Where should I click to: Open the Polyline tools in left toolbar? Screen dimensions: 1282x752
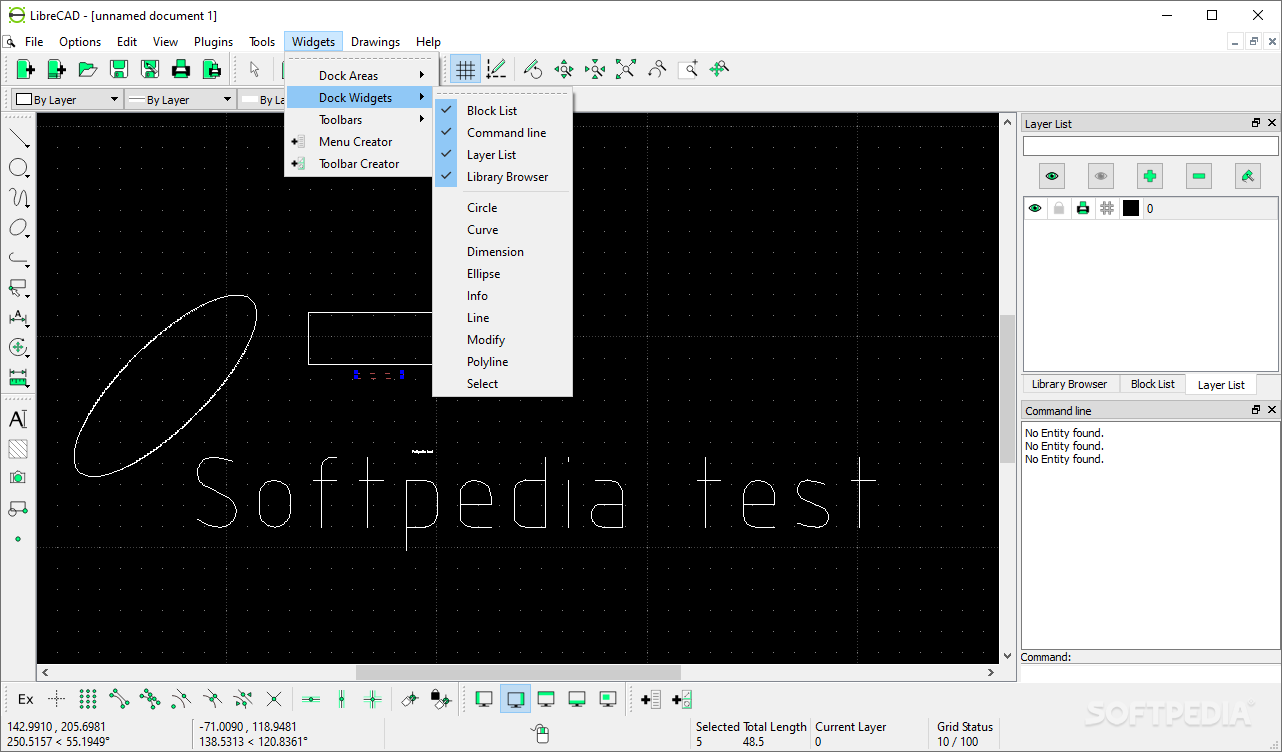[18, 258]
